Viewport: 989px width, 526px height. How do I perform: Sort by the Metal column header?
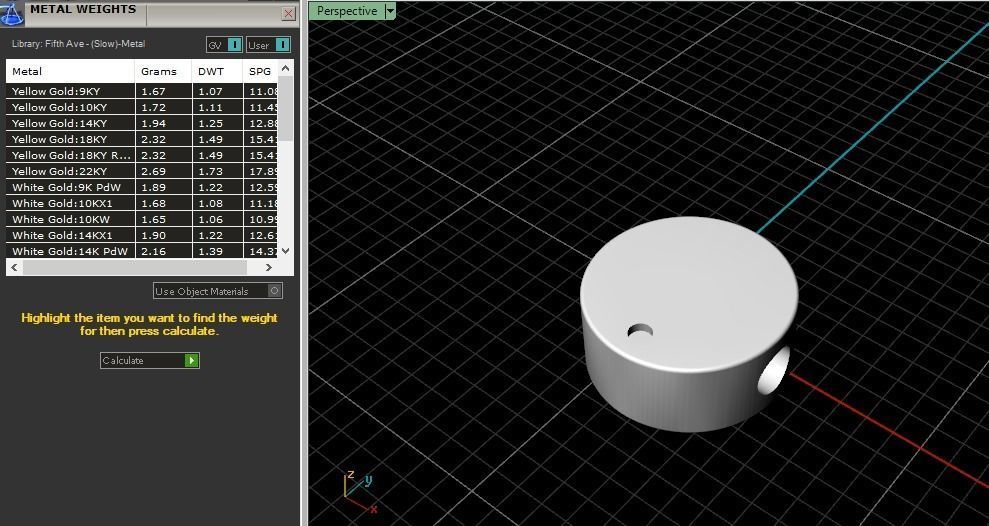pos(71,71)
